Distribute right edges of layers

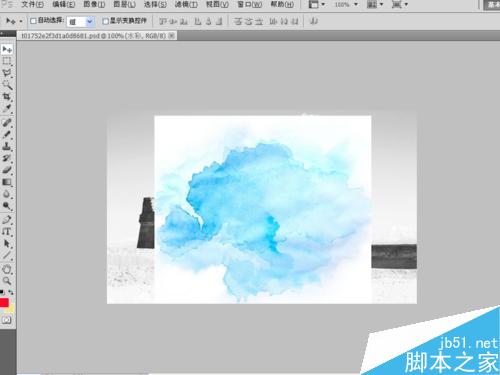(x=294, y=22)
